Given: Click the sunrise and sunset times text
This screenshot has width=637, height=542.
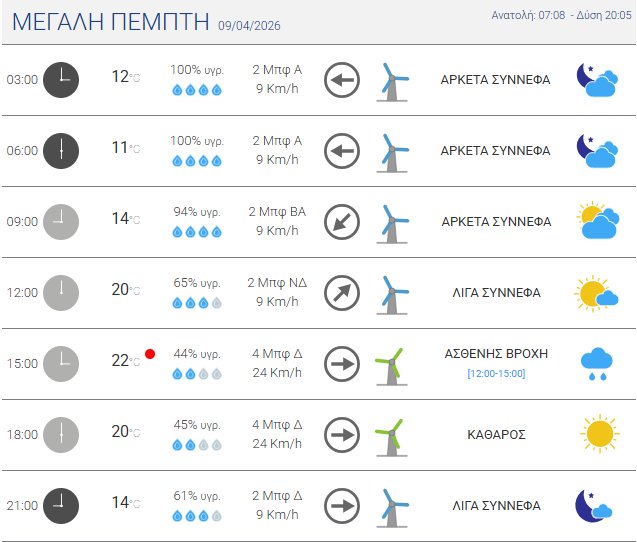Looking at the screenshot, I should click(560, 15).
